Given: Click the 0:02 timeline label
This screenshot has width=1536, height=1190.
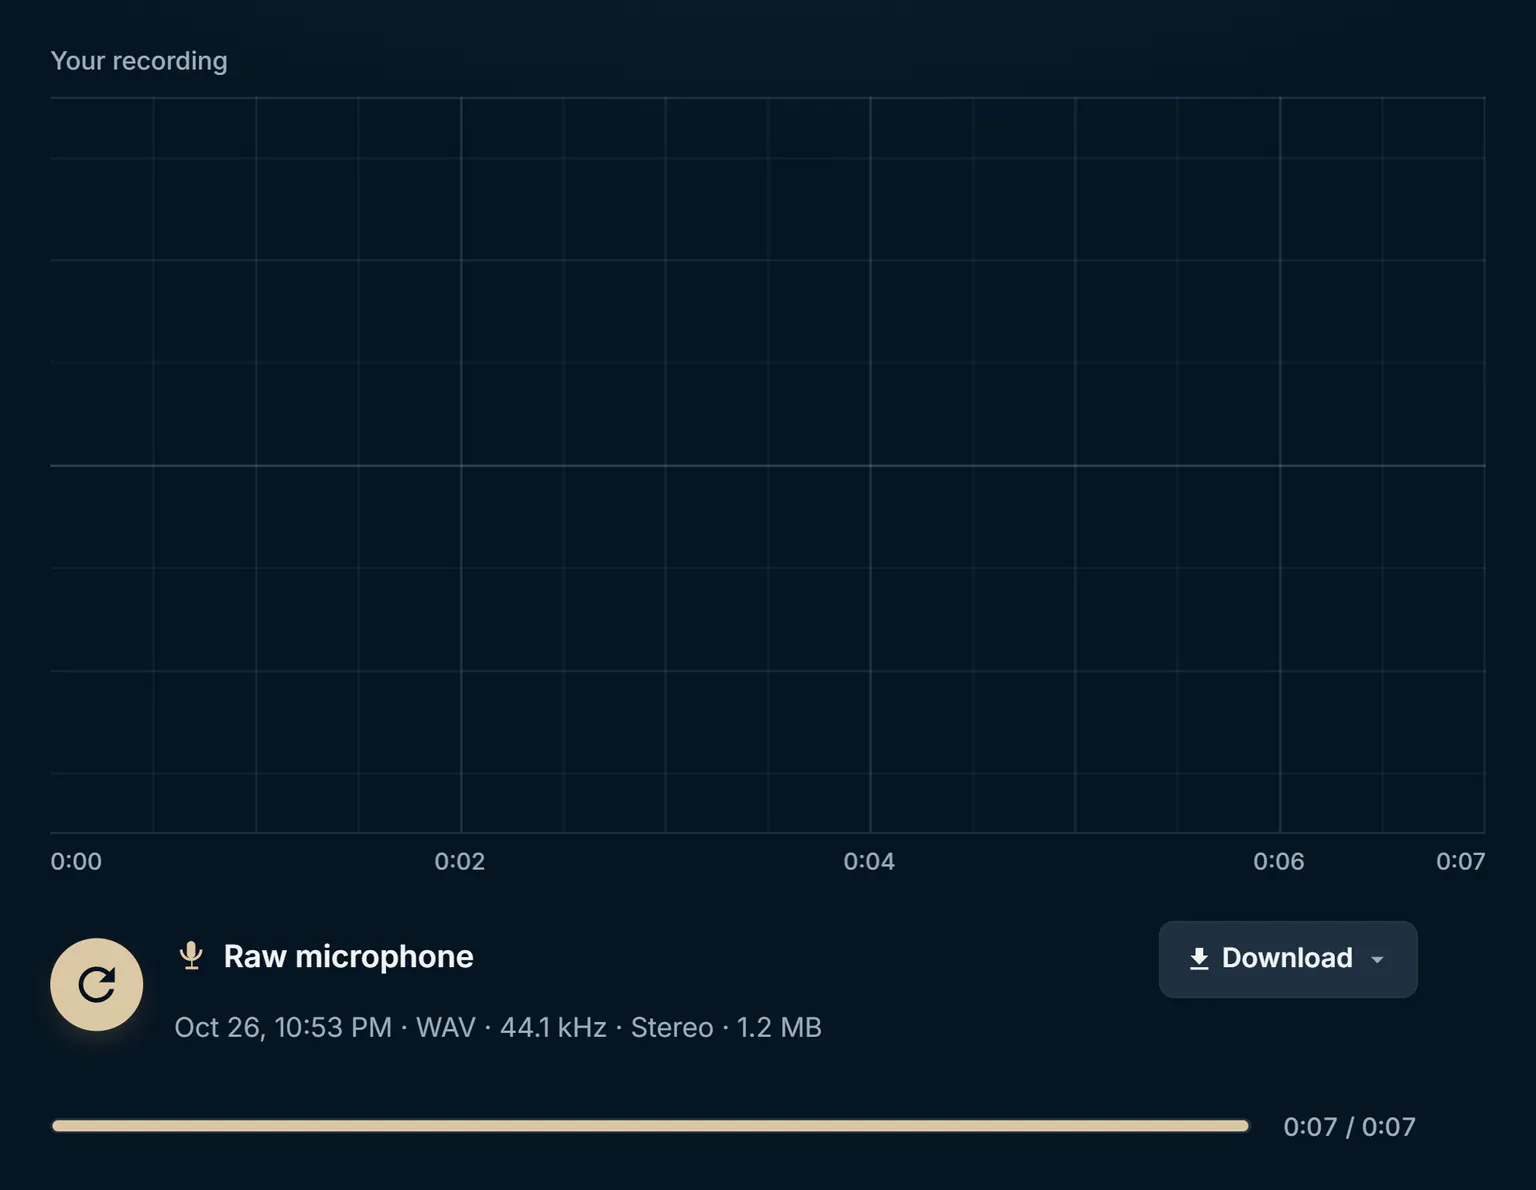Looking at the screenshot, I should click(460, 861).
